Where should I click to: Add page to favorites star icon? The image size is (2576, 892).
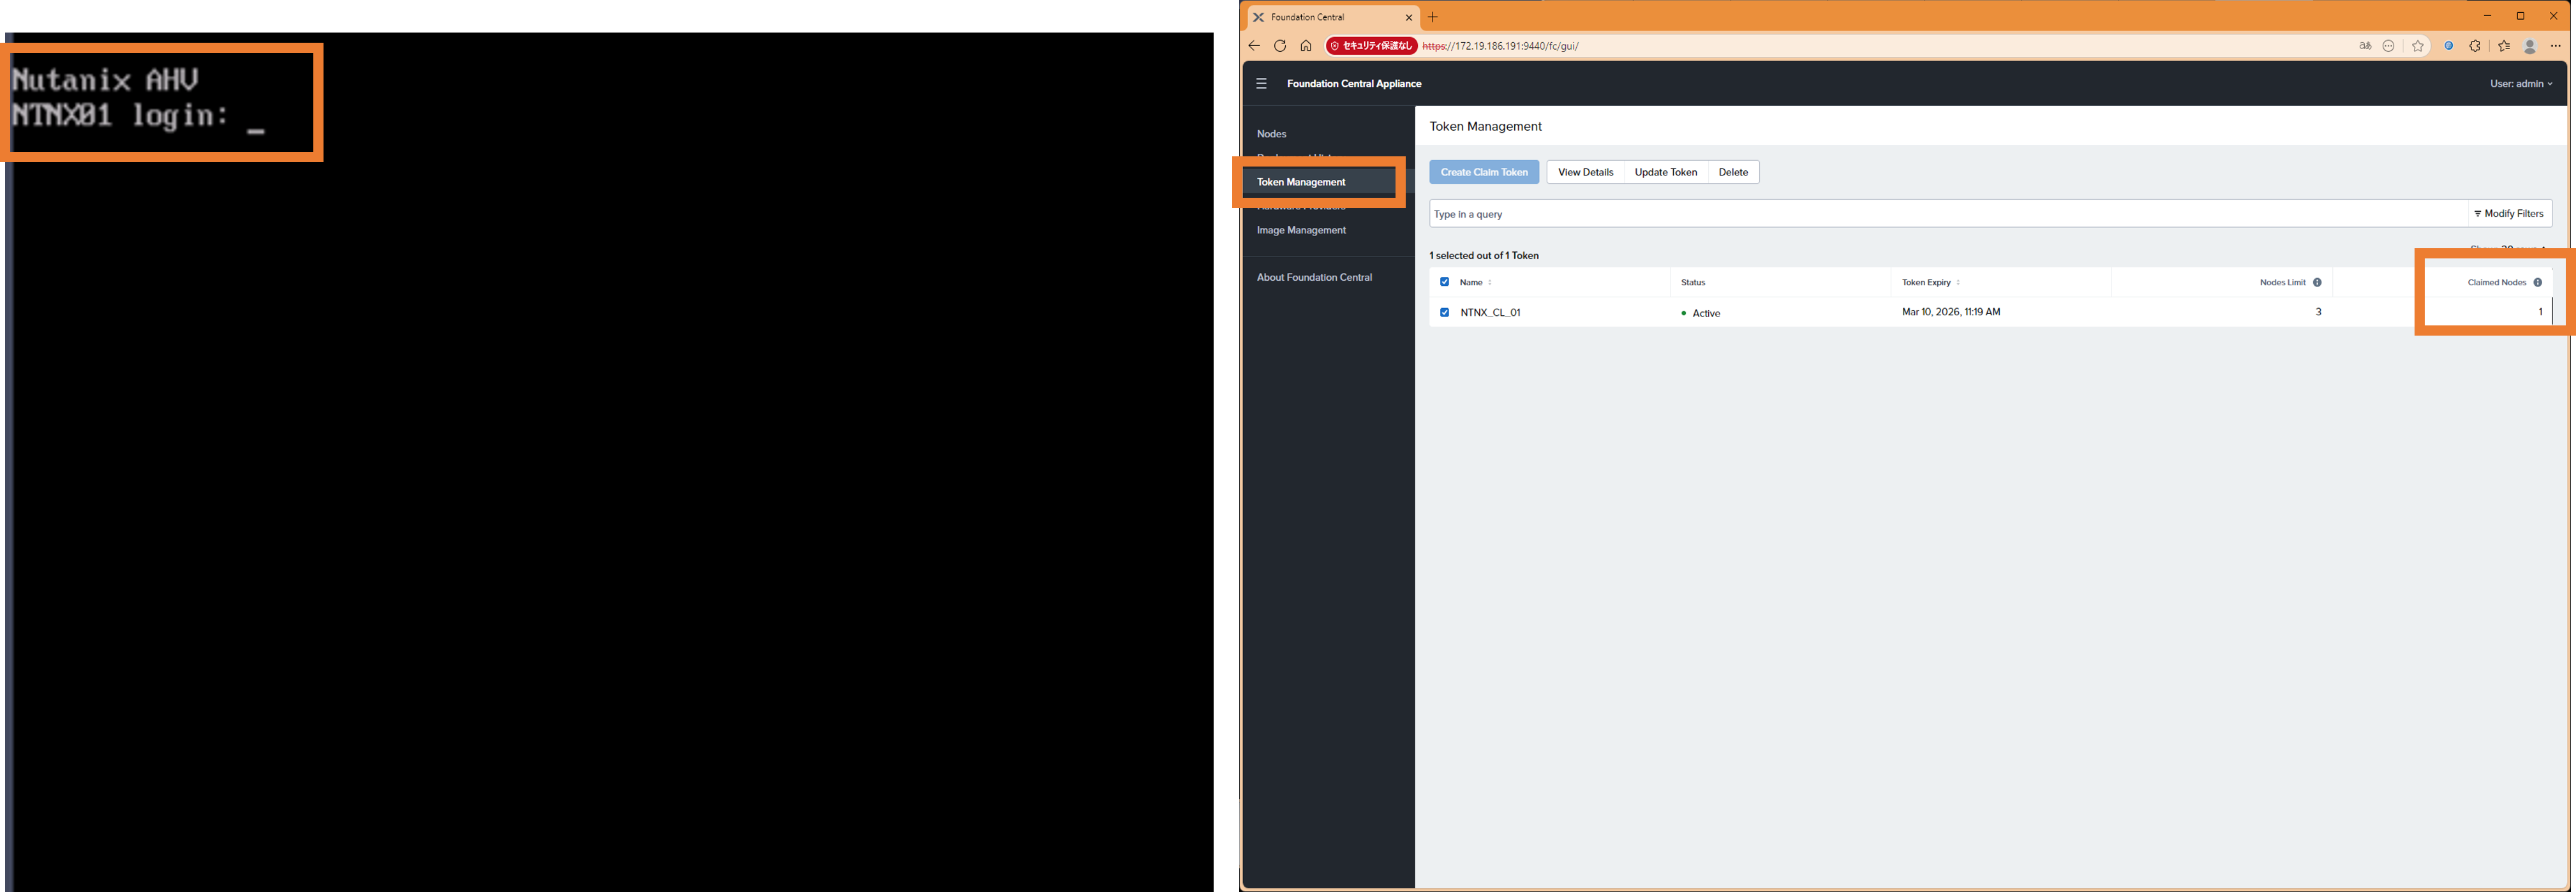coord(2417,46)
